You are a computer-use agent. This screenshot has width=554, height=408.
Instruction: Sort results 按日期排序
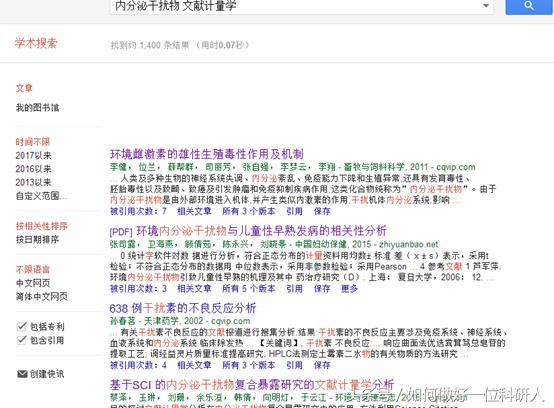pos(37,240)
